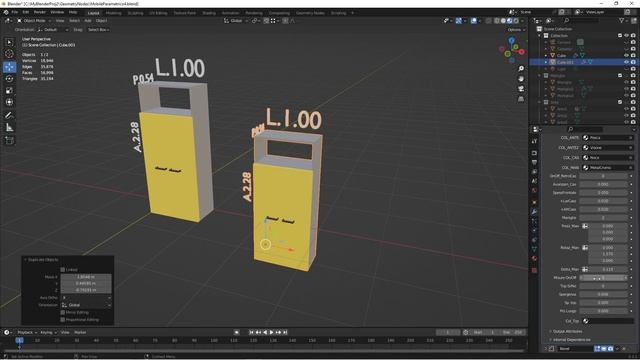Viewport: 640px width, 360px height.
Task: Open the File menu
Action: click(15, 12)
